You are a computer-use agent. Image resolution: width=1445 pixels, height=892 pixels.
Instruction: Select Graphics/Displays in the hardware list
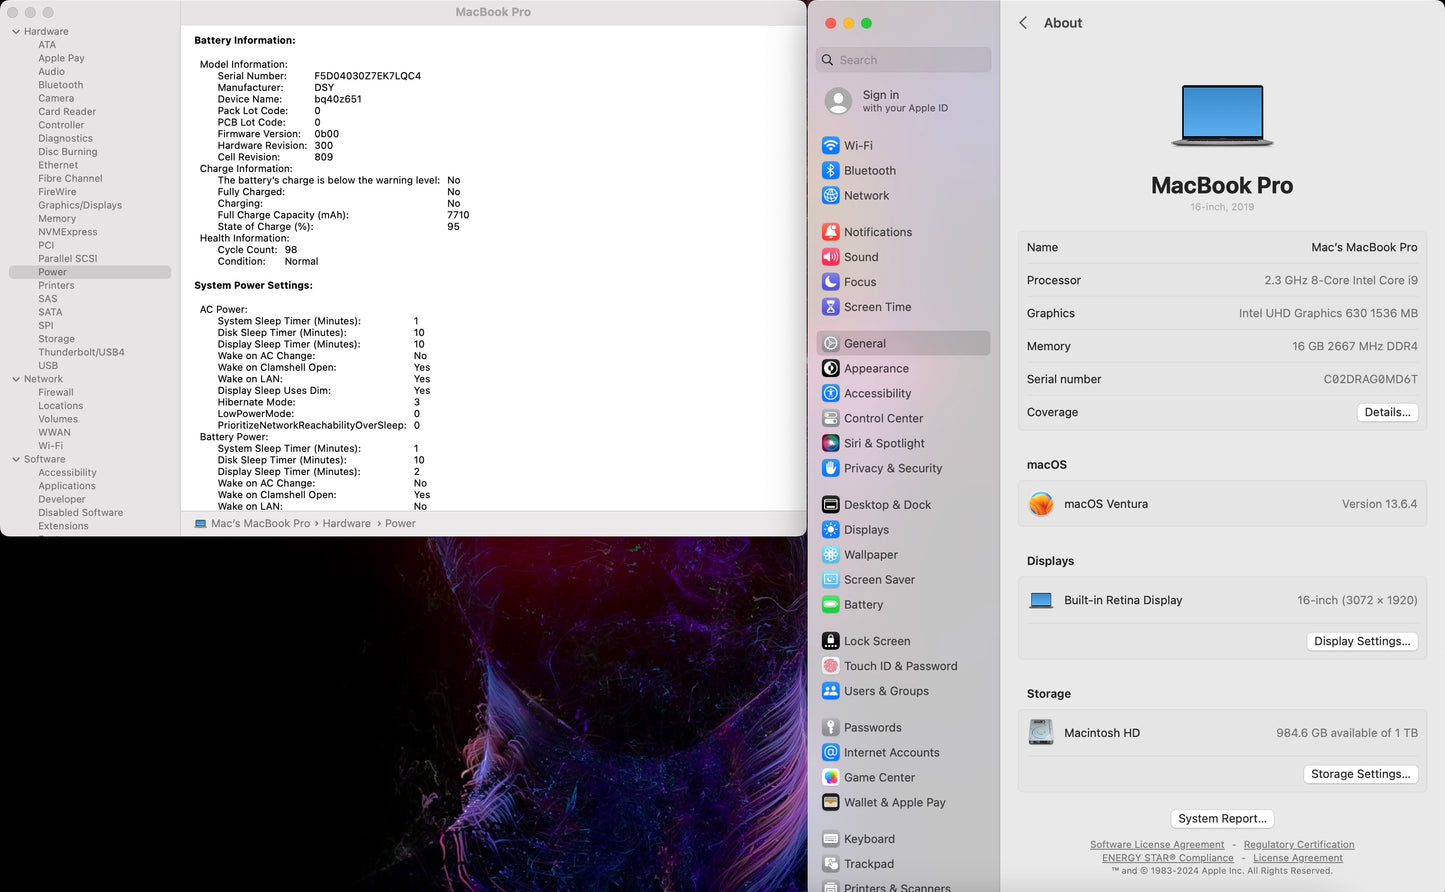coord(80,205)
